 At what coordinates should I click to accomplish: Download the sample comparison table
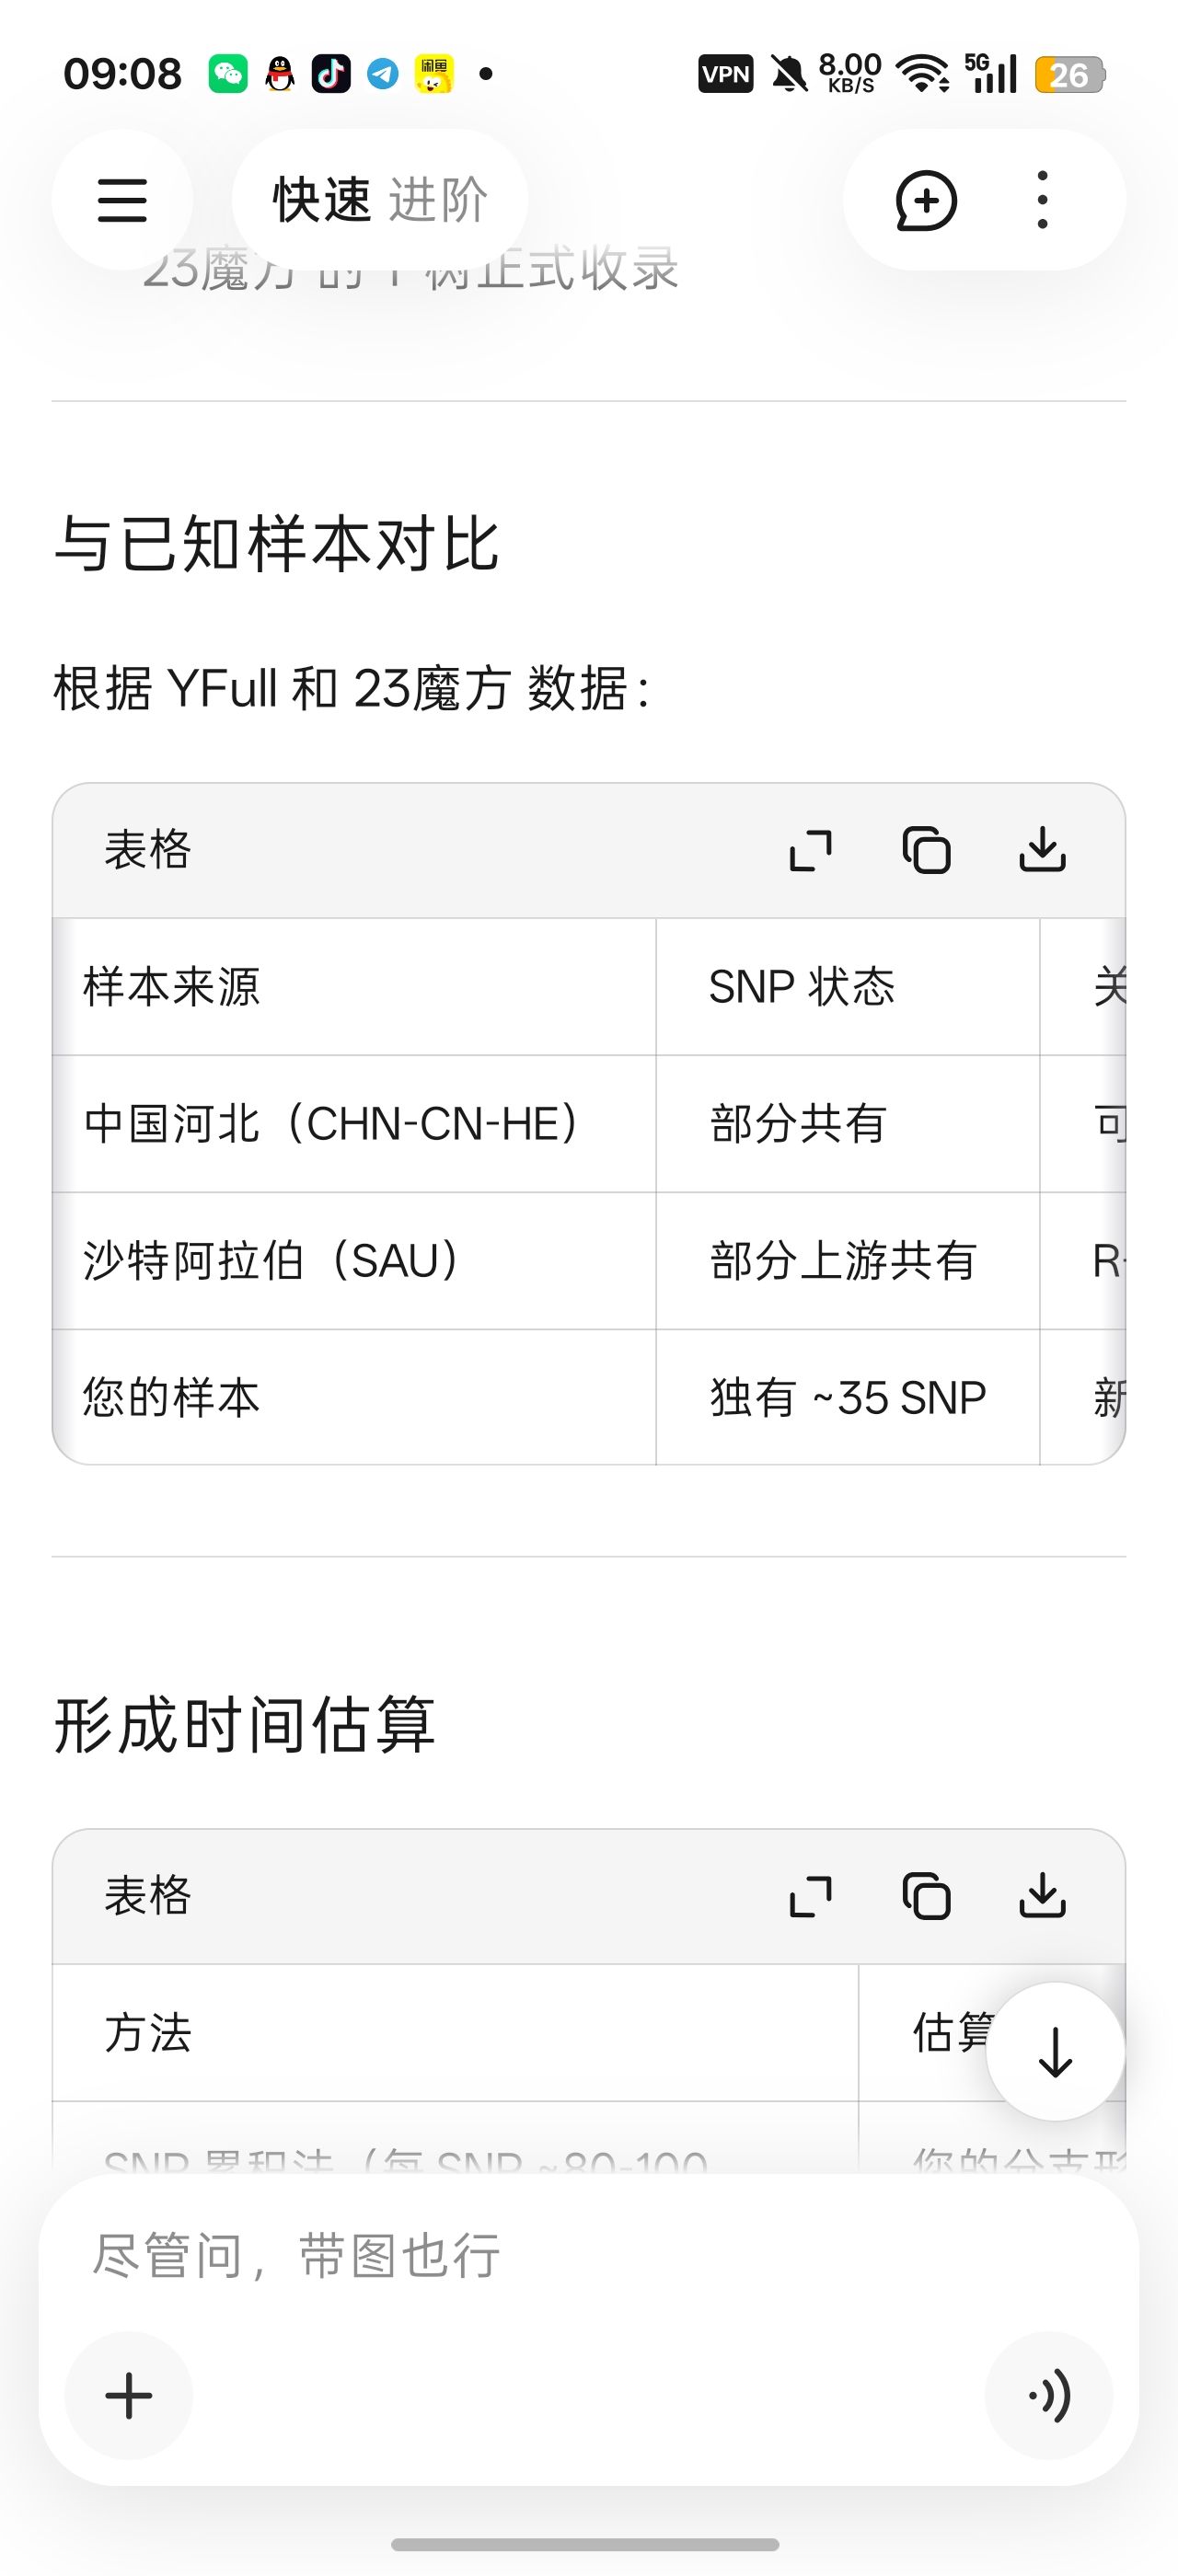pos(1043,851)
